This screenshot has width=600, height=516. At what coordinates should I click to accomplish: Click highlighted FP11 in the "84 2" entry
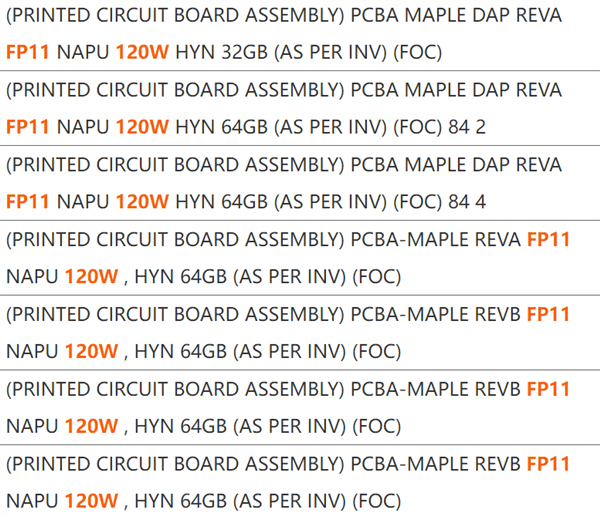(28, 127)
